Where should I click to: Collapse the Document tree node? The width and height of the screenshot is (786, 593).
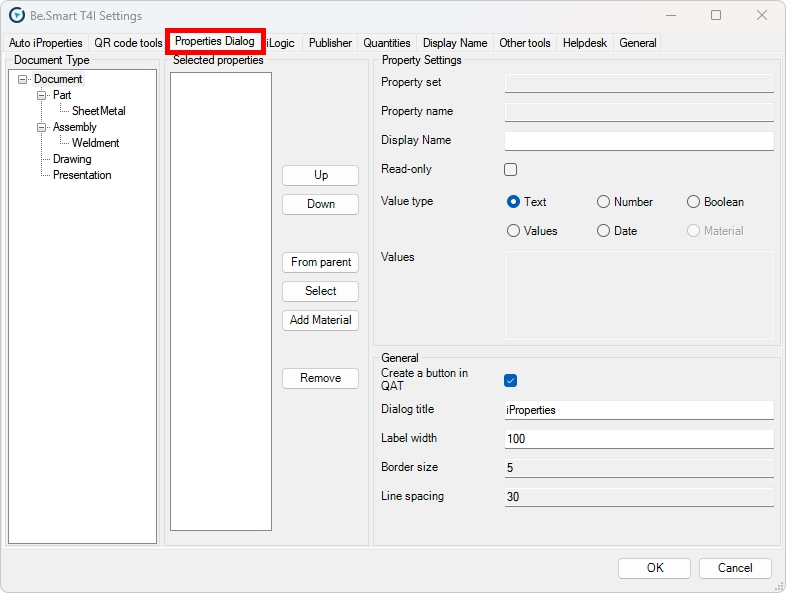click(x=23, y=79)
